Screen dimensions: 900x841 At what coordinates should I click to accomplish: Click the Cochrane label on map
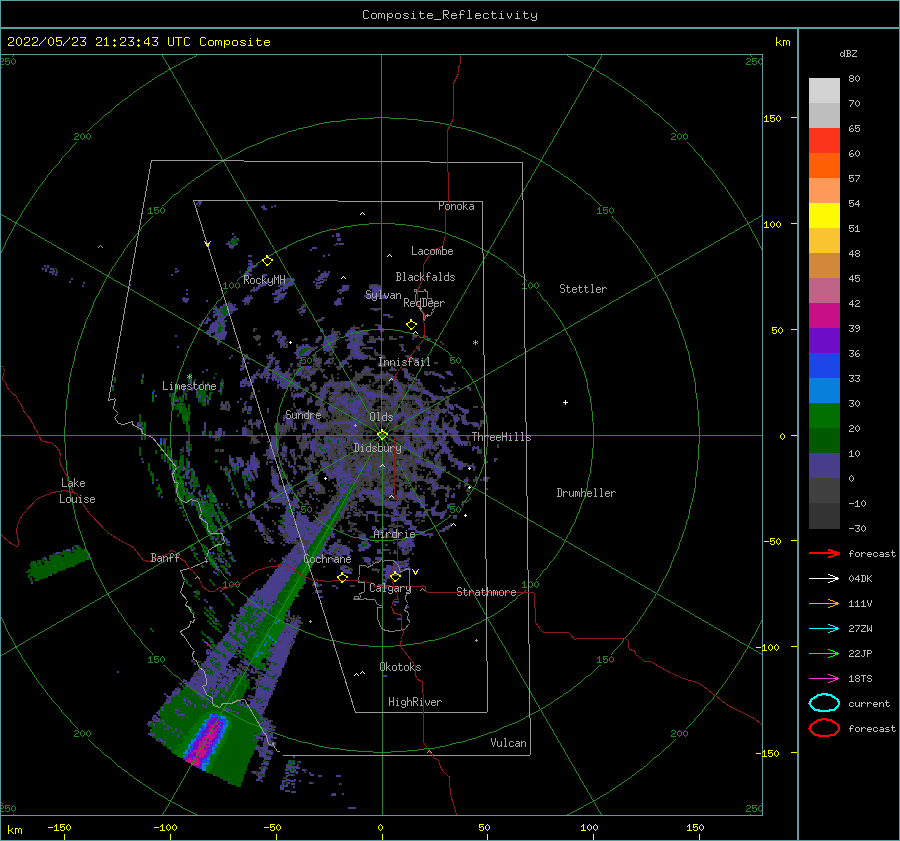(x=327, y=559)
